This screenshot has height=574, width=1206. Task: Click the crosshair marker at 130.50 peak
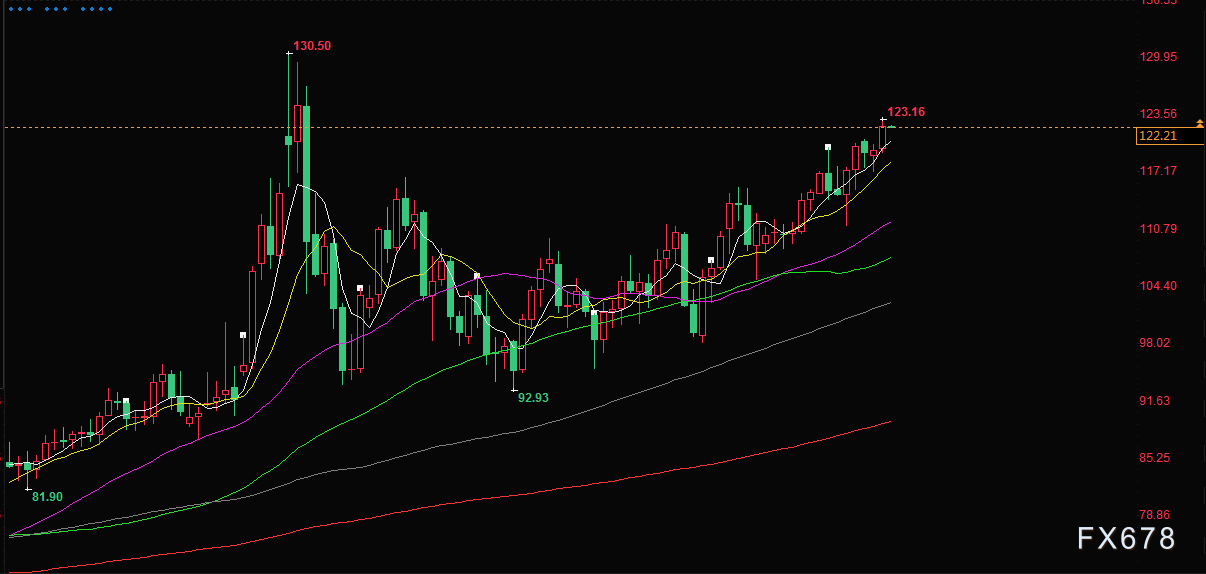289,53
